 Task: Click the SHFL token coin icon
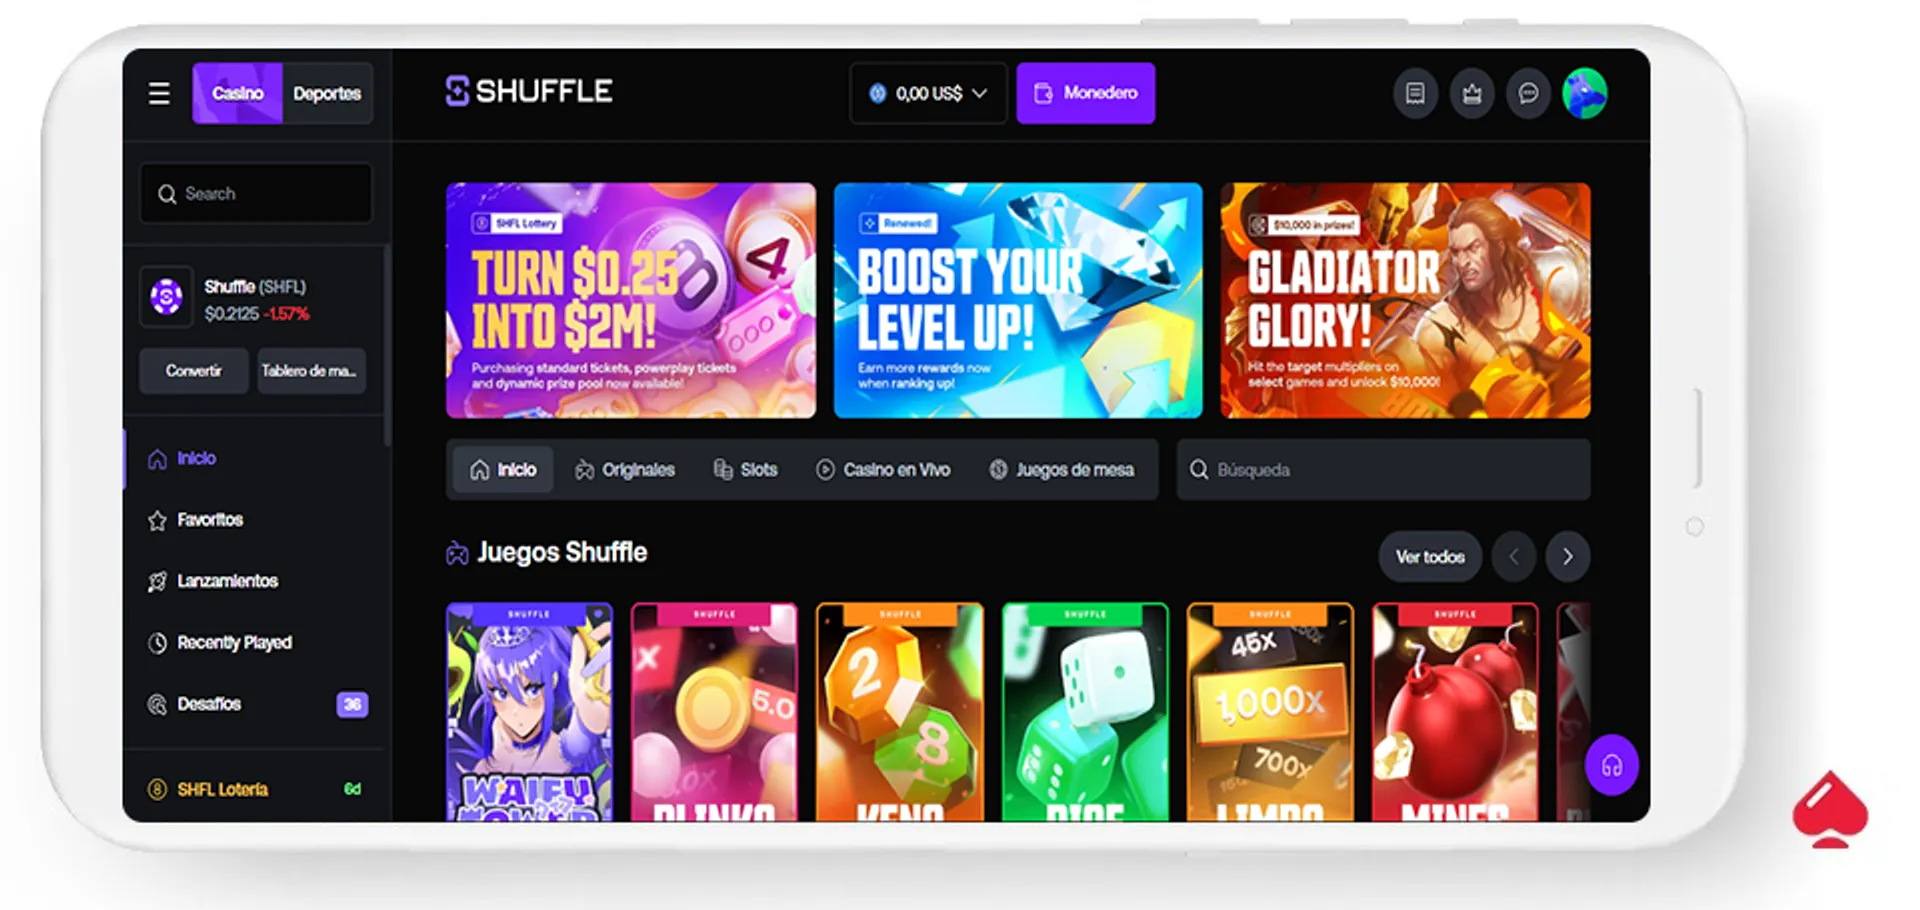tap(166, 297)
